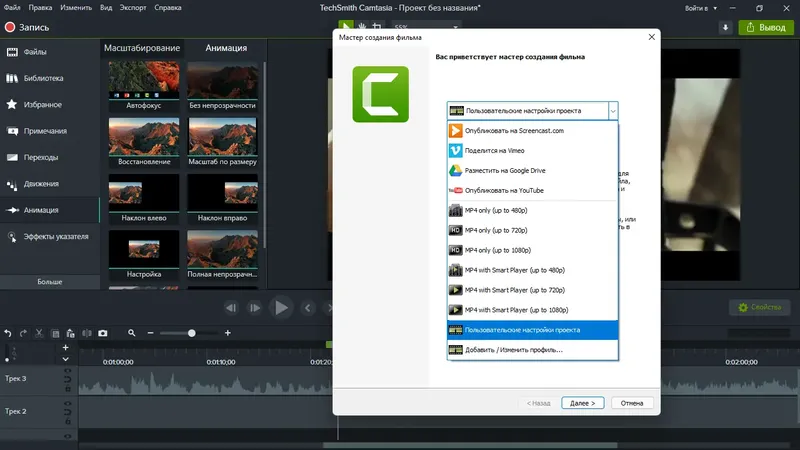Expand the track options chevron

click(65, 359)
